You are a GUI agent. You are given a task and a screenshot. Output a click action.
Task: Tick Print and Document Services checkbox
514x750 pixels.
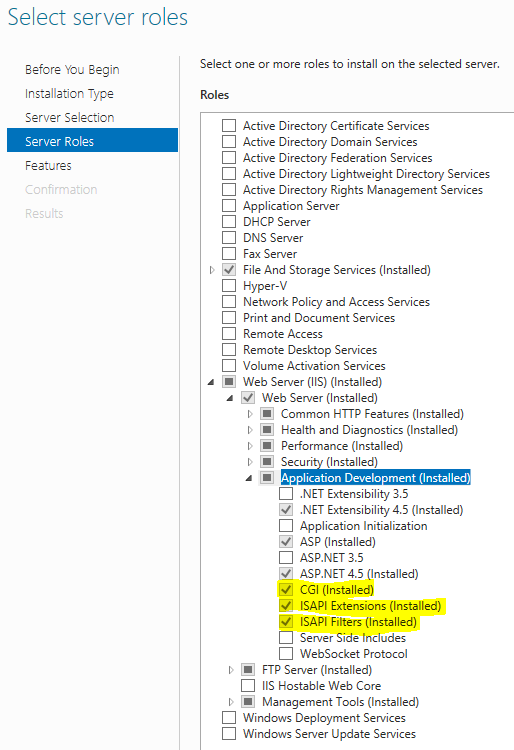click(229, 318)
